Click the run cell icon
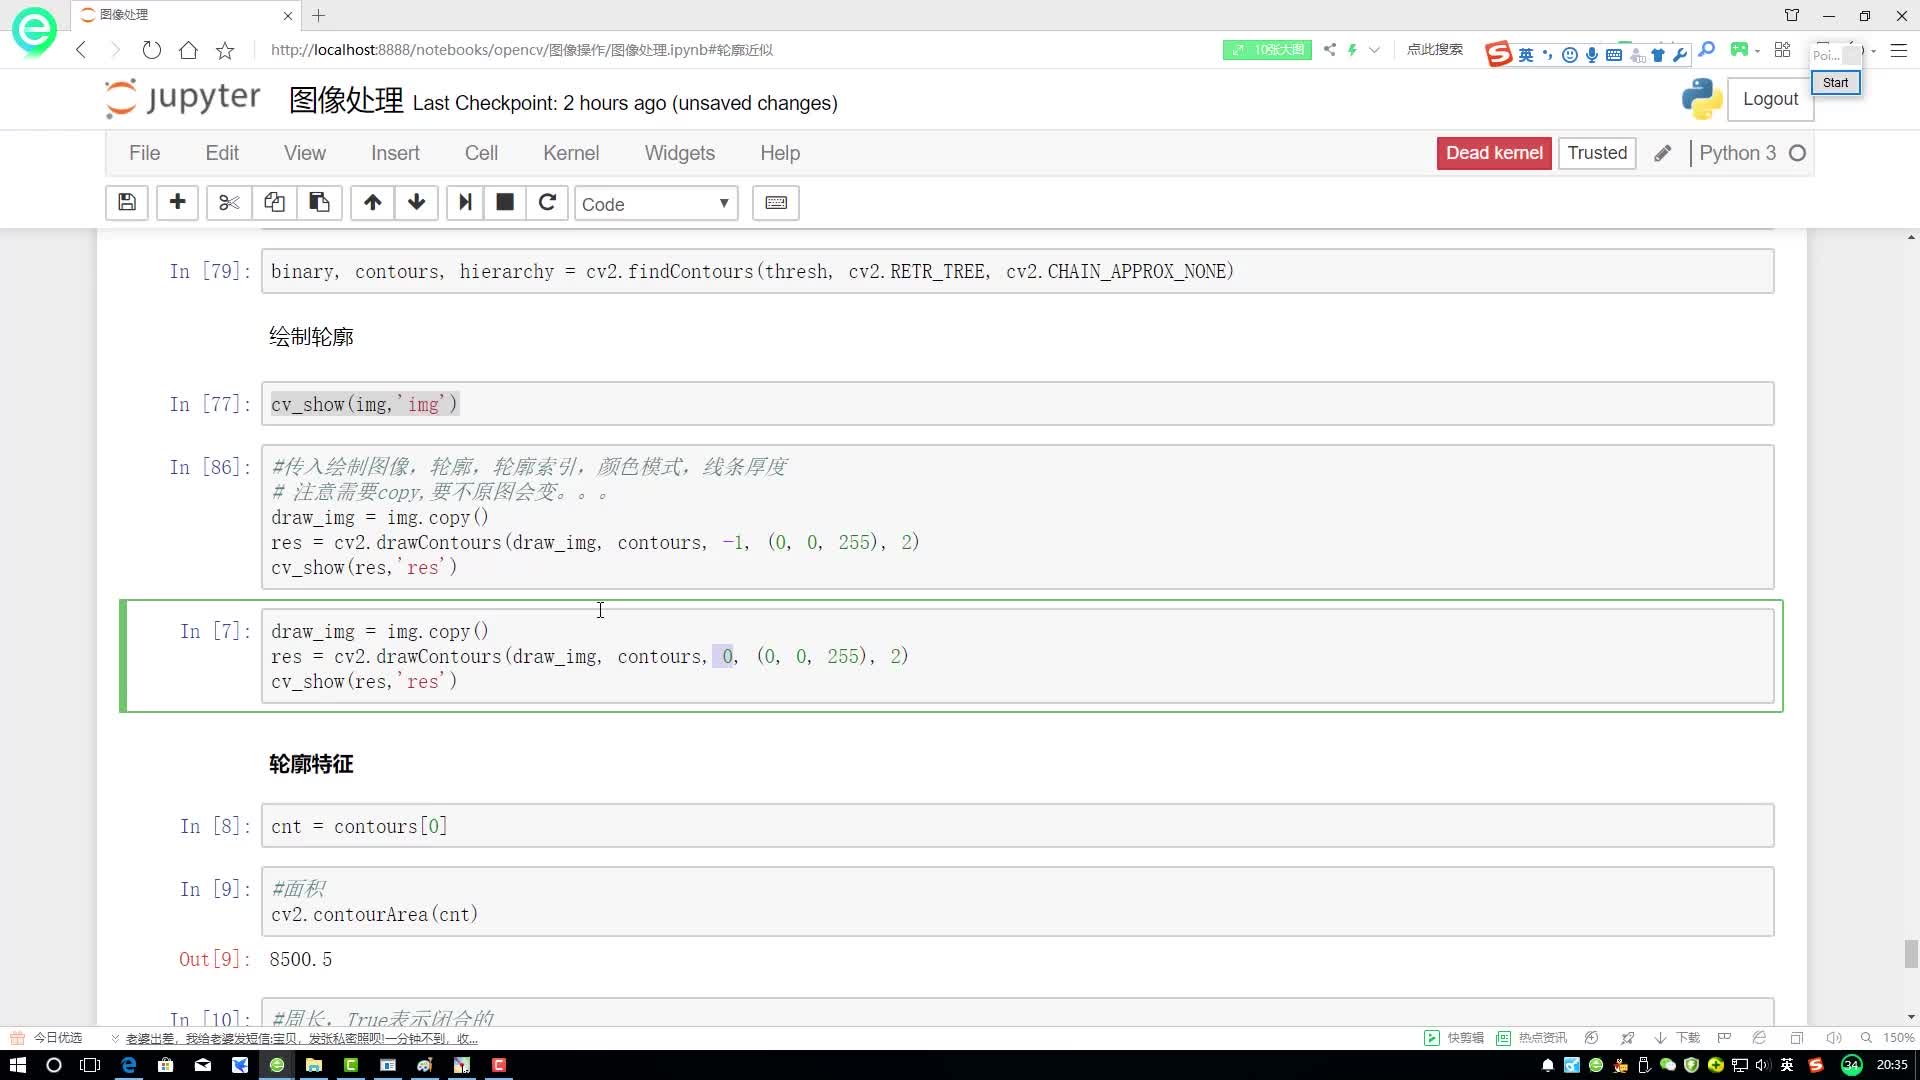This screenshot has width=1920, height=1080. (463, 203)
